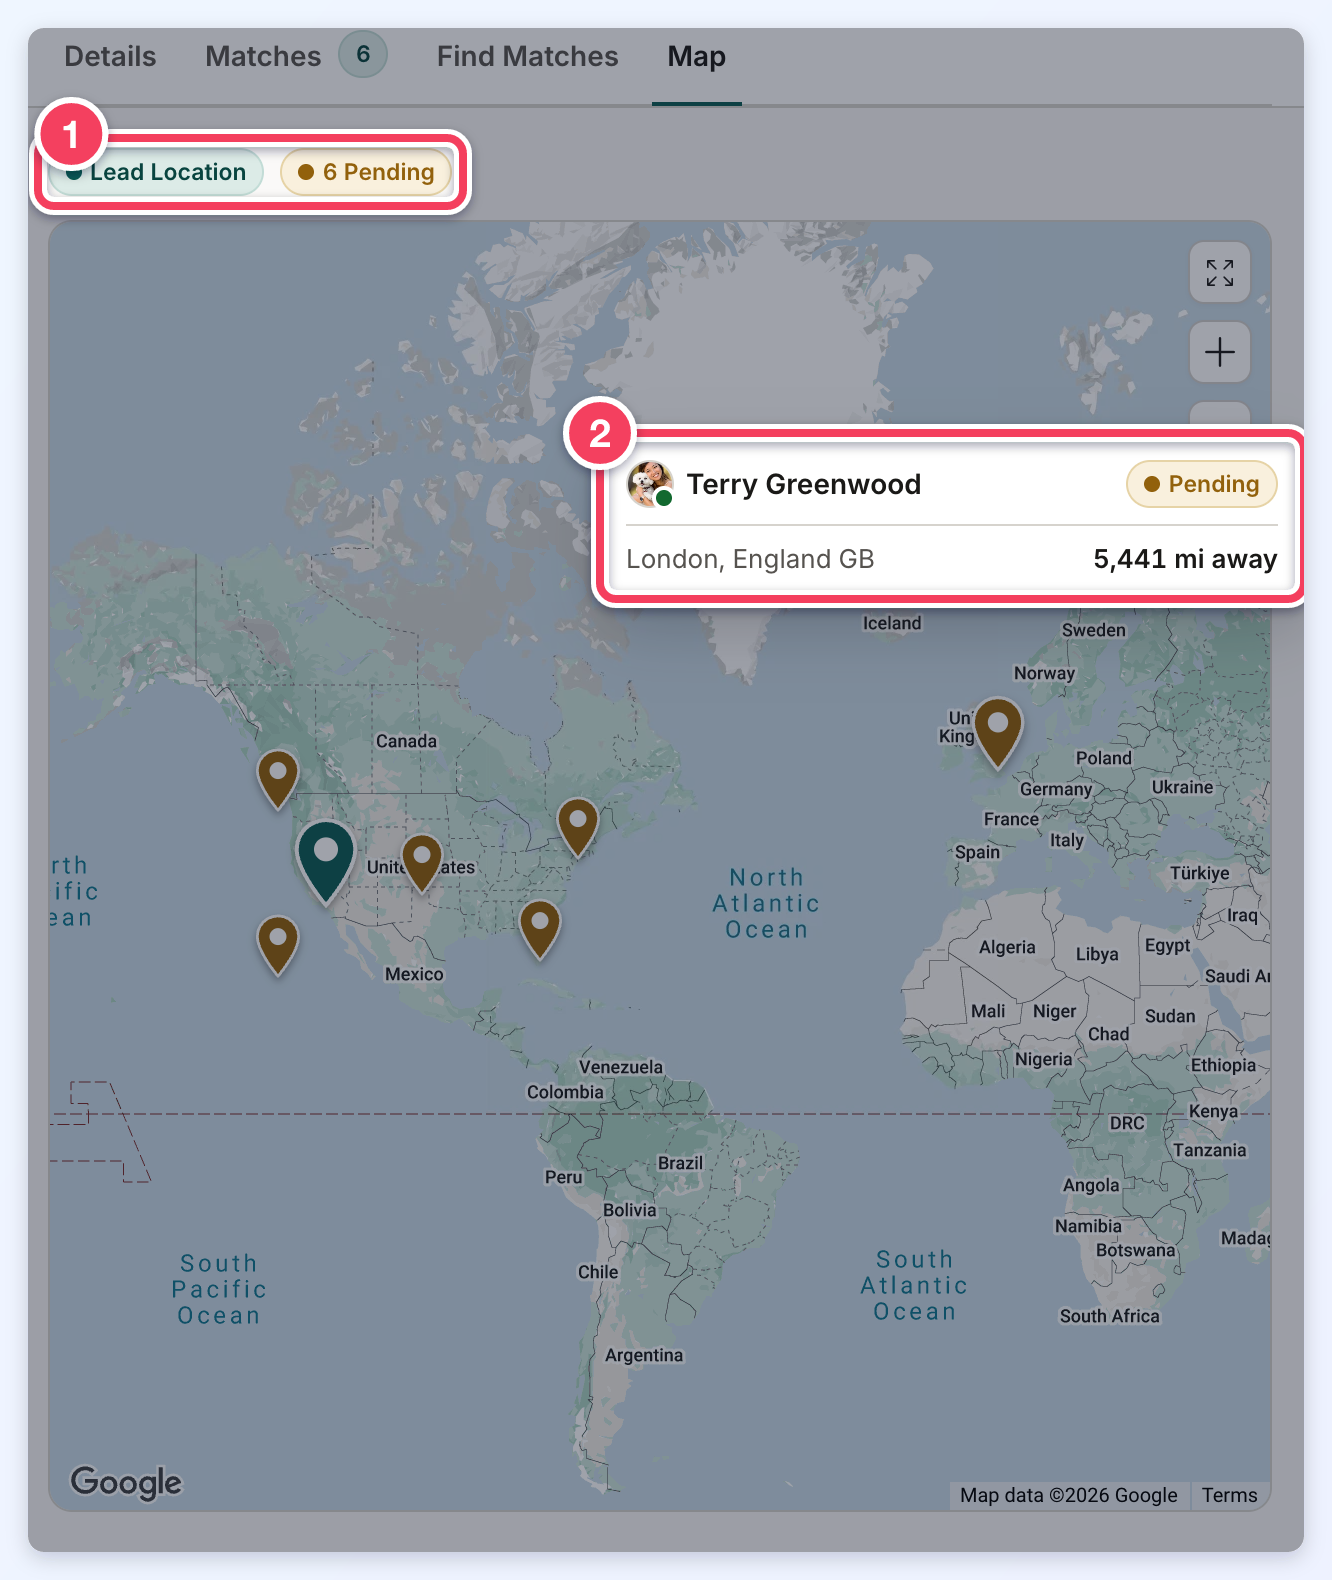Screen dimensions: 1332x1580
Task: Click the Germany label on the map
Action: pos(1056,789)
